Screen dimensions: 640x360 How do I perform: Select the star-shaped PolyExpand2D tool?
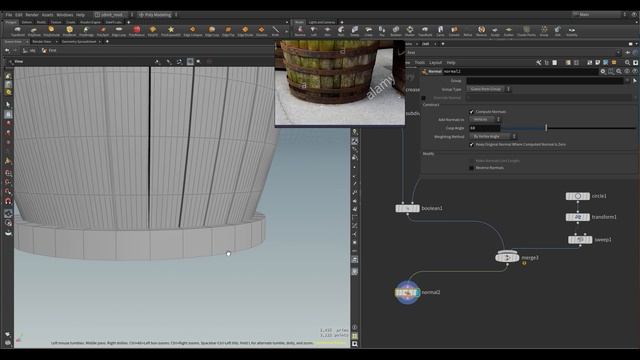click(x=171, y=31)
